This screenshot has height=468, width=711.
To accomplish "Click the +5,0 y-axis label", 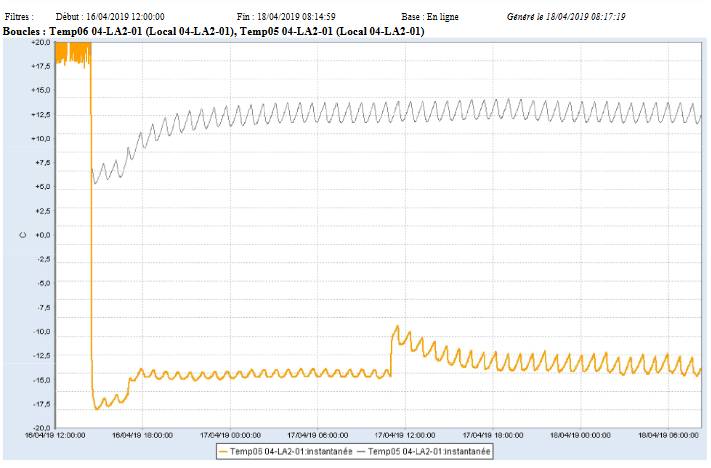I will [x=42, y=187].
